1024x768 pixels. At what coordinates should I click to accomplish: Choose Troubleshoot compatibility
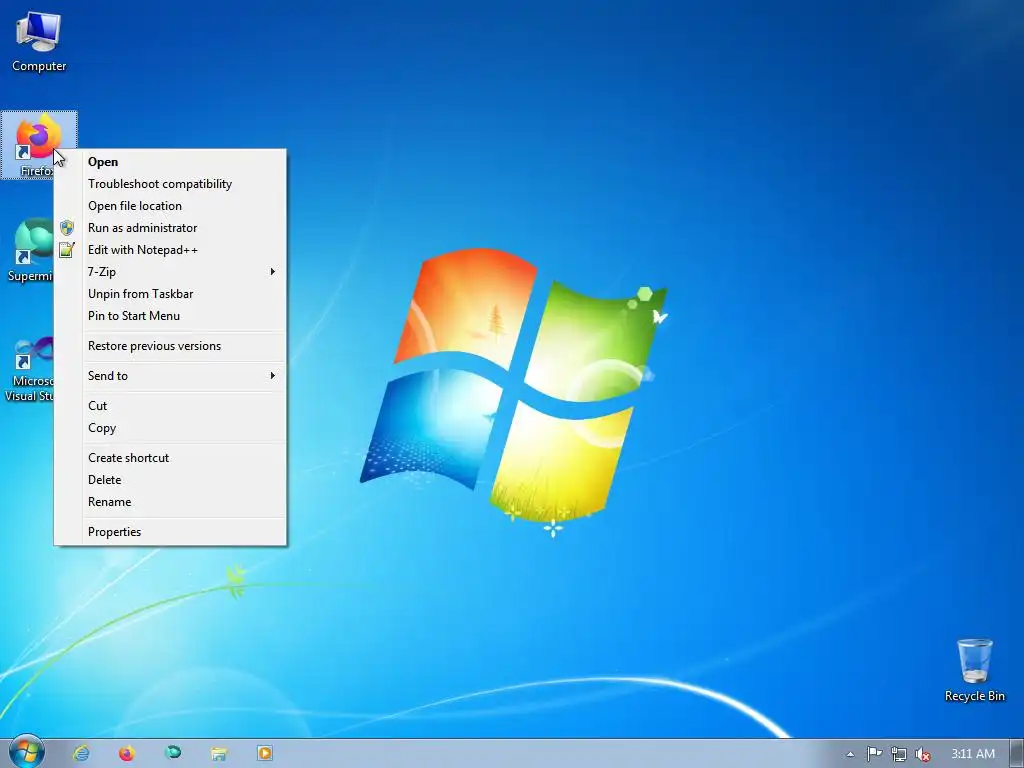click(170, 184)
